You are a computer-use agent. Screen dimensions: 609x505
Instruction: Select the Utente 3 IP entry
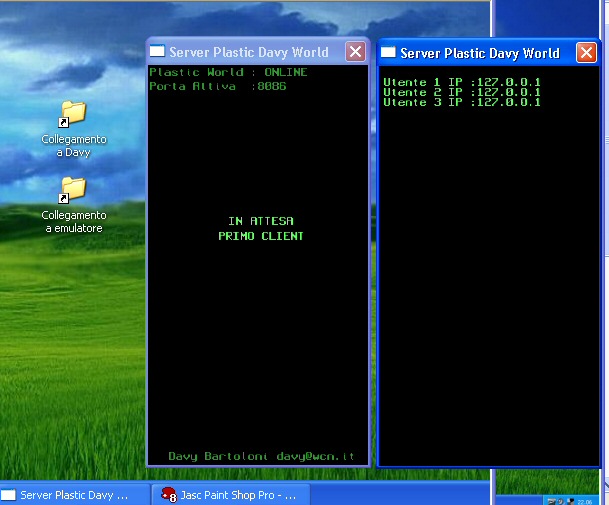(x=461, y=102)
